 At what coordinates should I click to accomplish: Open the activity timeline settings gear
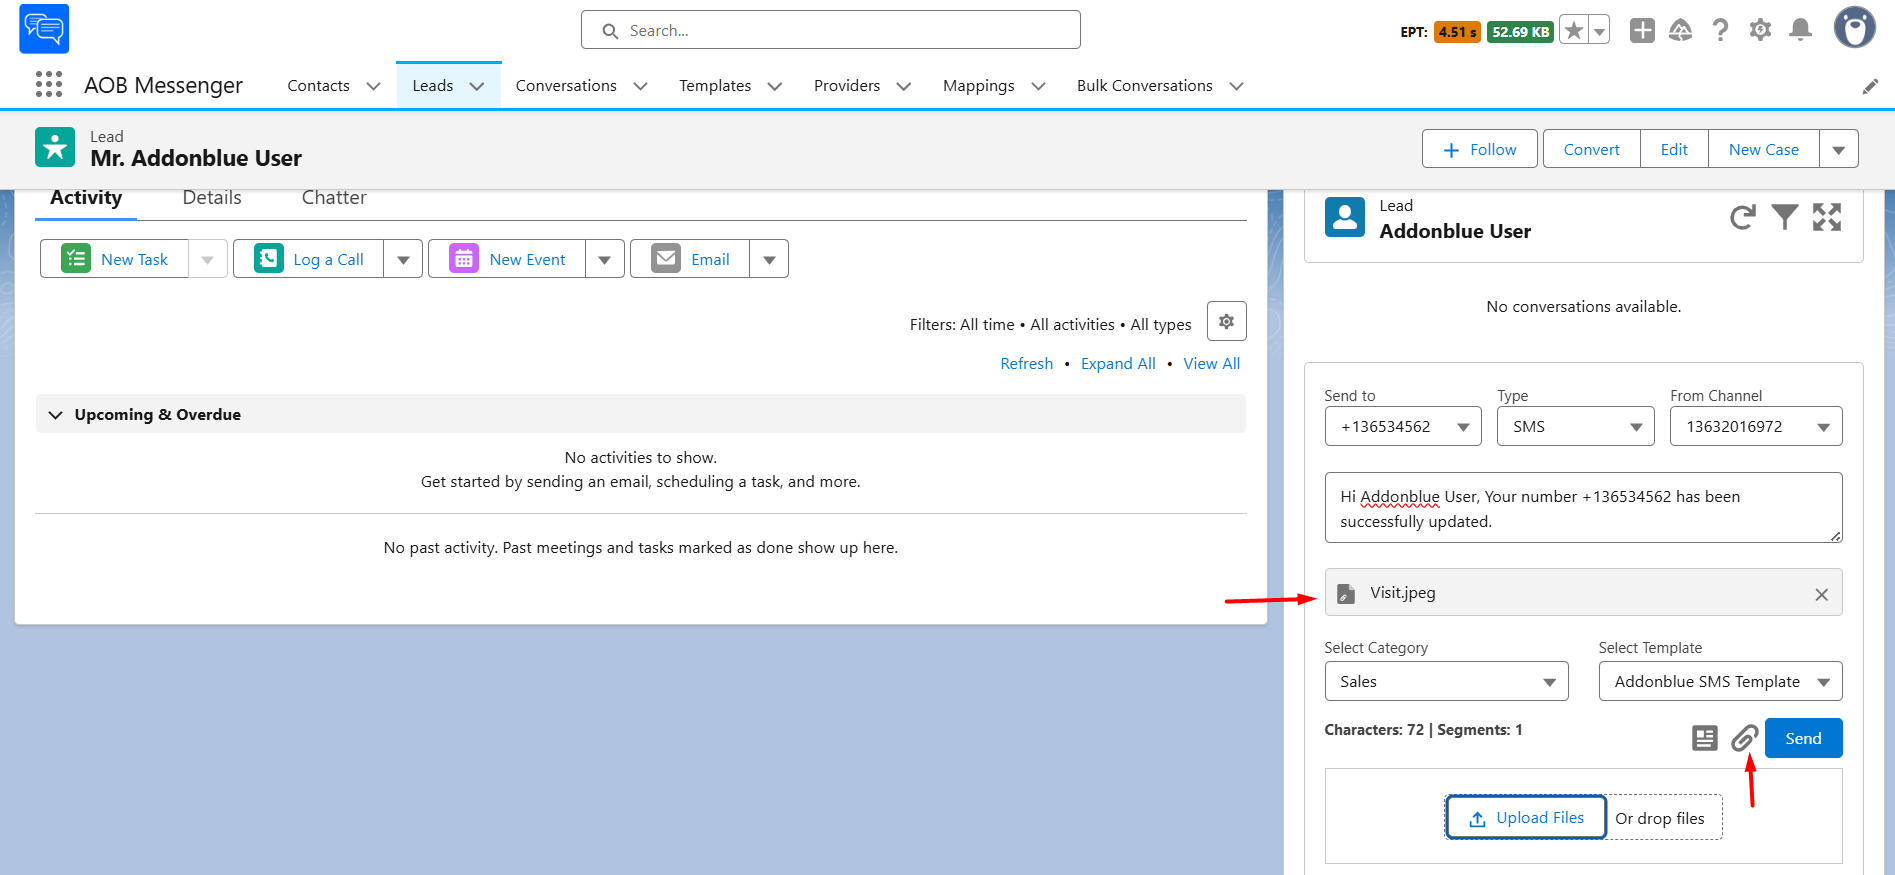[1226, 321]
